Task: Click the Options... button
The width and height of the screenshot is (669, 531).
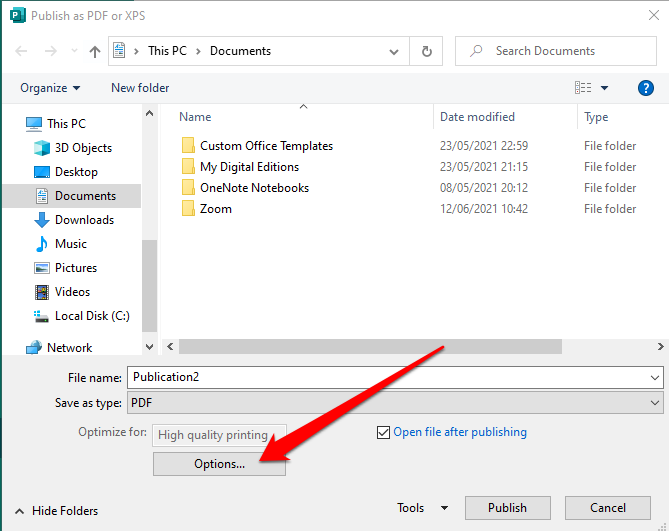Action: [x=220, y=464]
